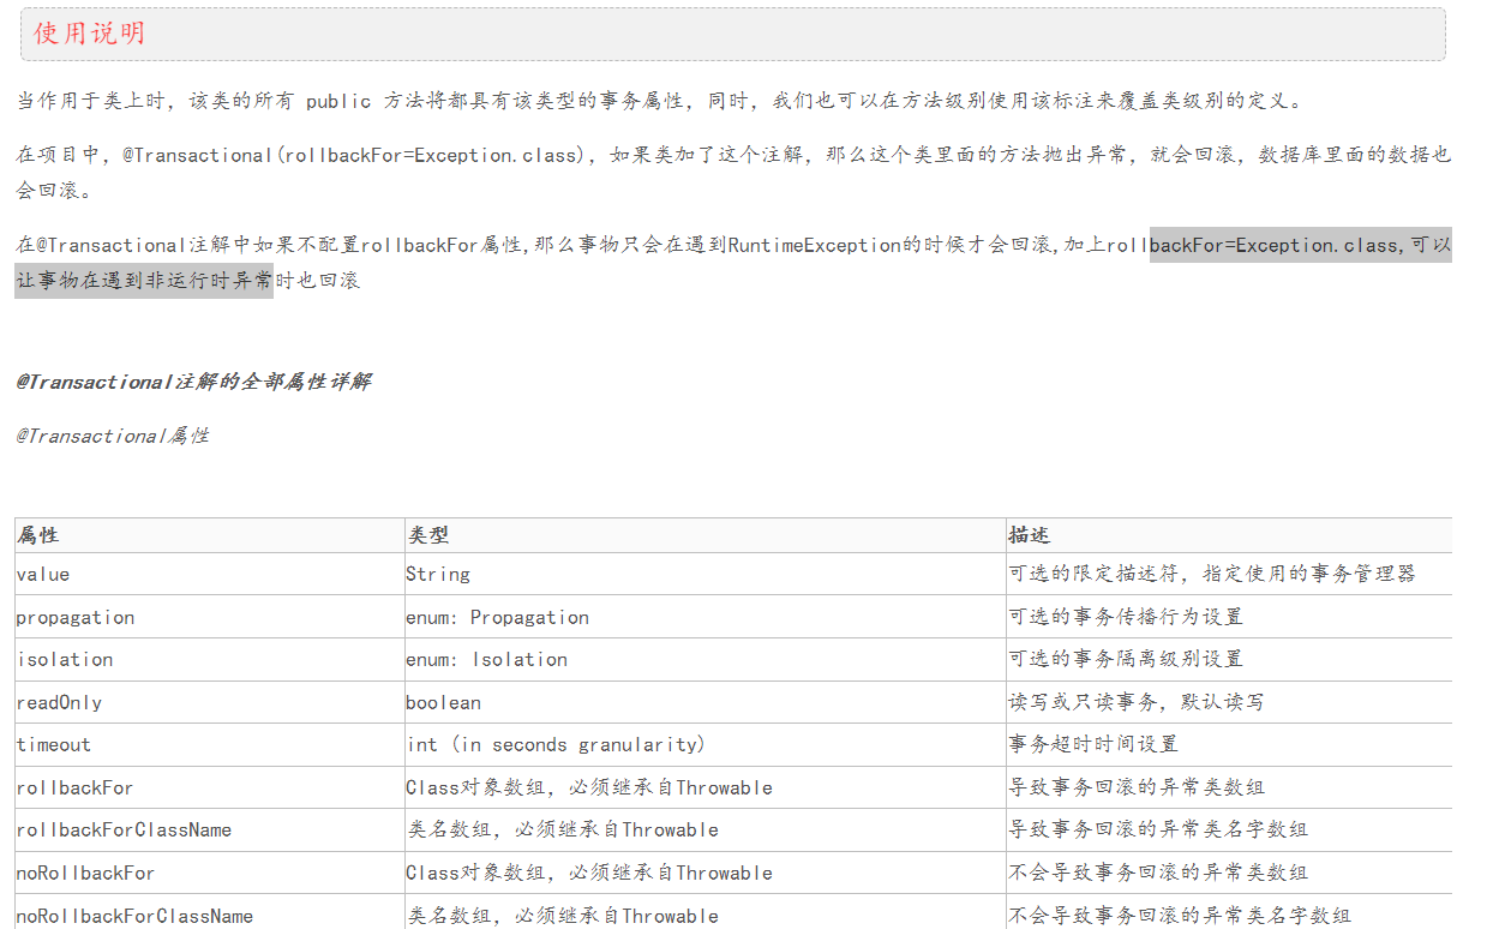Click description 不会导致事务回滚的异常类名字数组

[1179, 915]
